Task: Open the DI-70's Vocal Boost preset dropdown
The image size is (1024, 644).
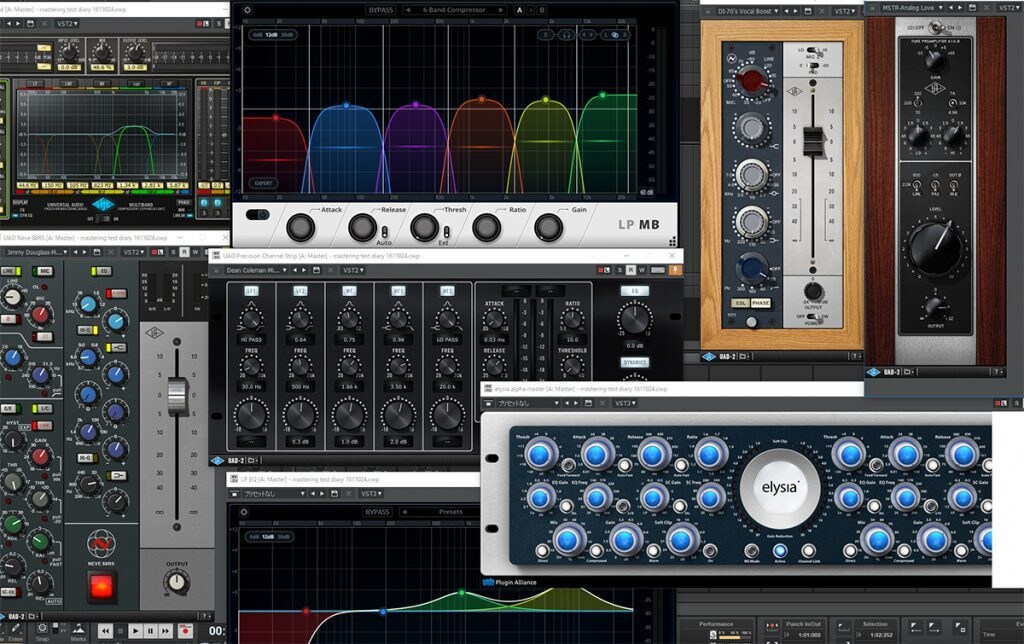Action: tap(747, 11)
